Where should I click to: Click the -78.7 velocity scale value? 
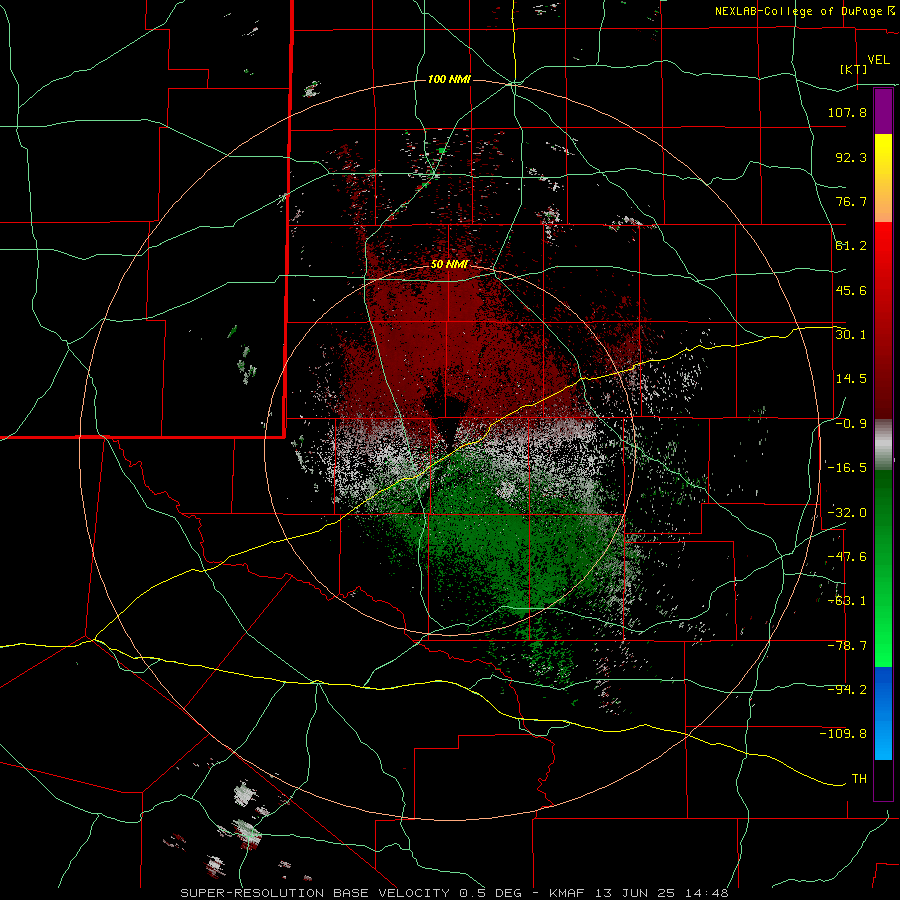tap(847, 646)
